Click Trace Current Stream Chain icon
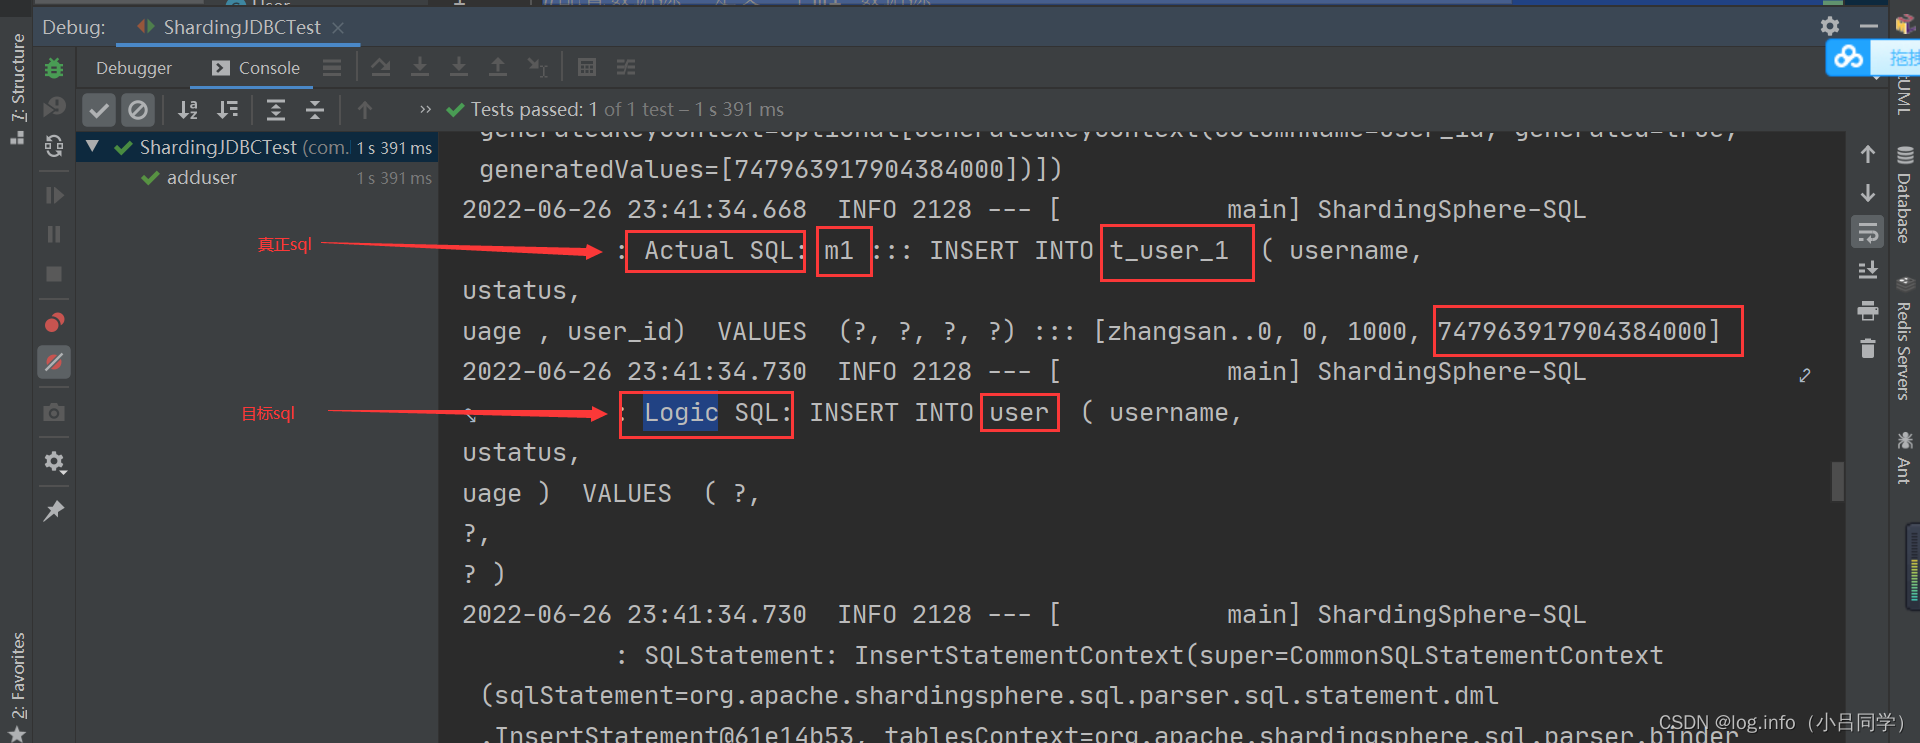Viewport: 1920px width, 743px height. 626,67
